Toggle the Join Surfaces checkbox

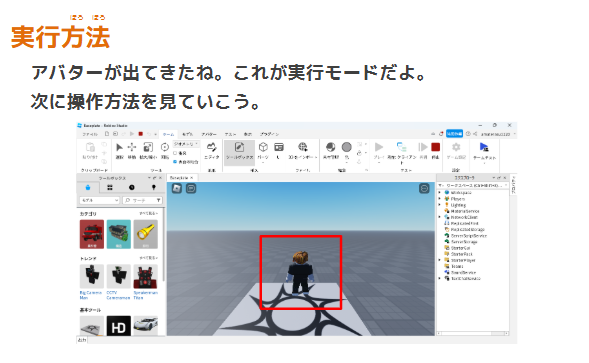pyautogui.click(x=175, y=162)
